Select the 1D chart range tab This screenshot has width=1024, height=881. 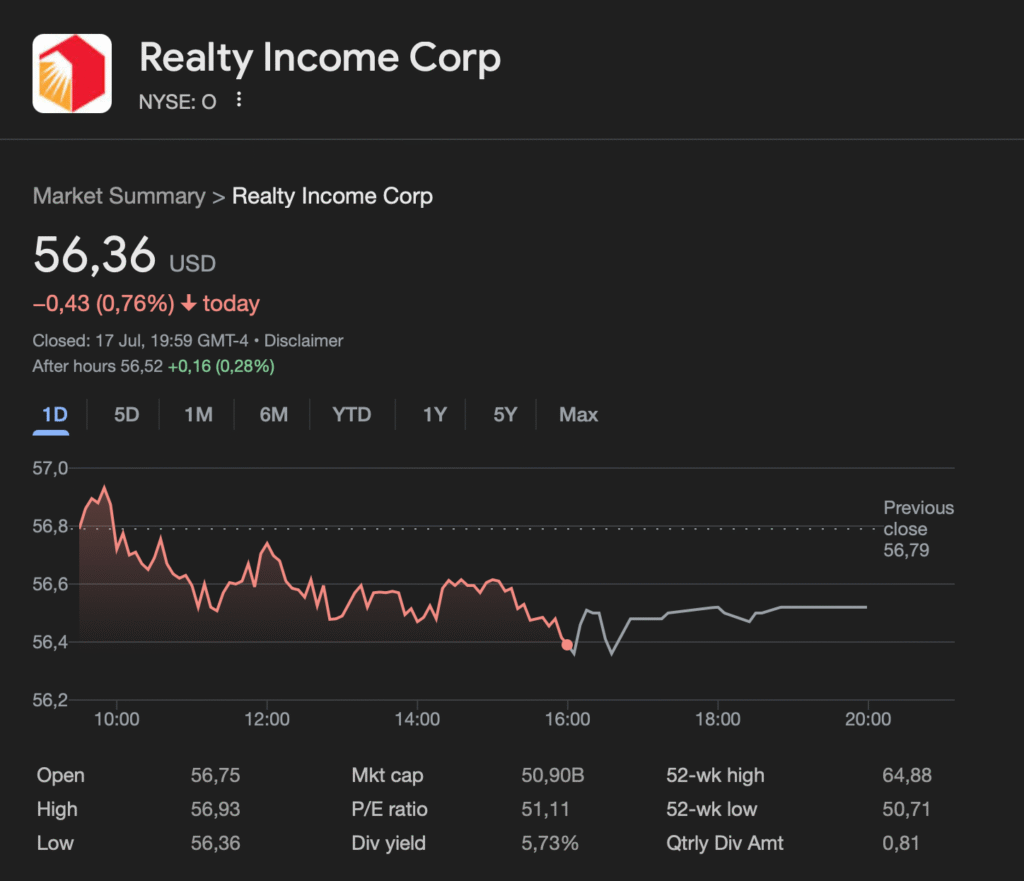pyautogui.click(x=55, y=414)
